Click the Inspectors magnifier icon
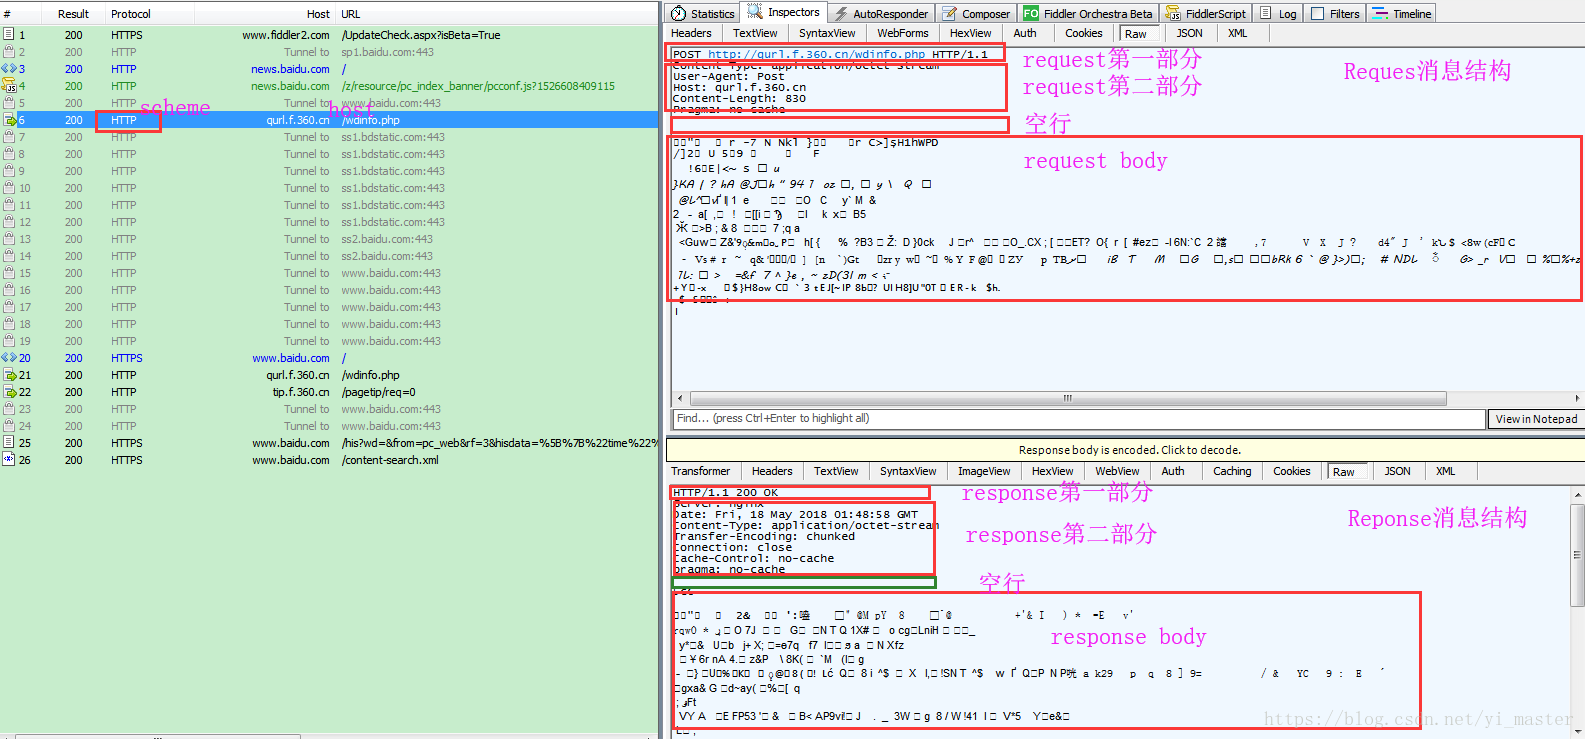This screenshot has height=739, width=1585. [755, 12]
